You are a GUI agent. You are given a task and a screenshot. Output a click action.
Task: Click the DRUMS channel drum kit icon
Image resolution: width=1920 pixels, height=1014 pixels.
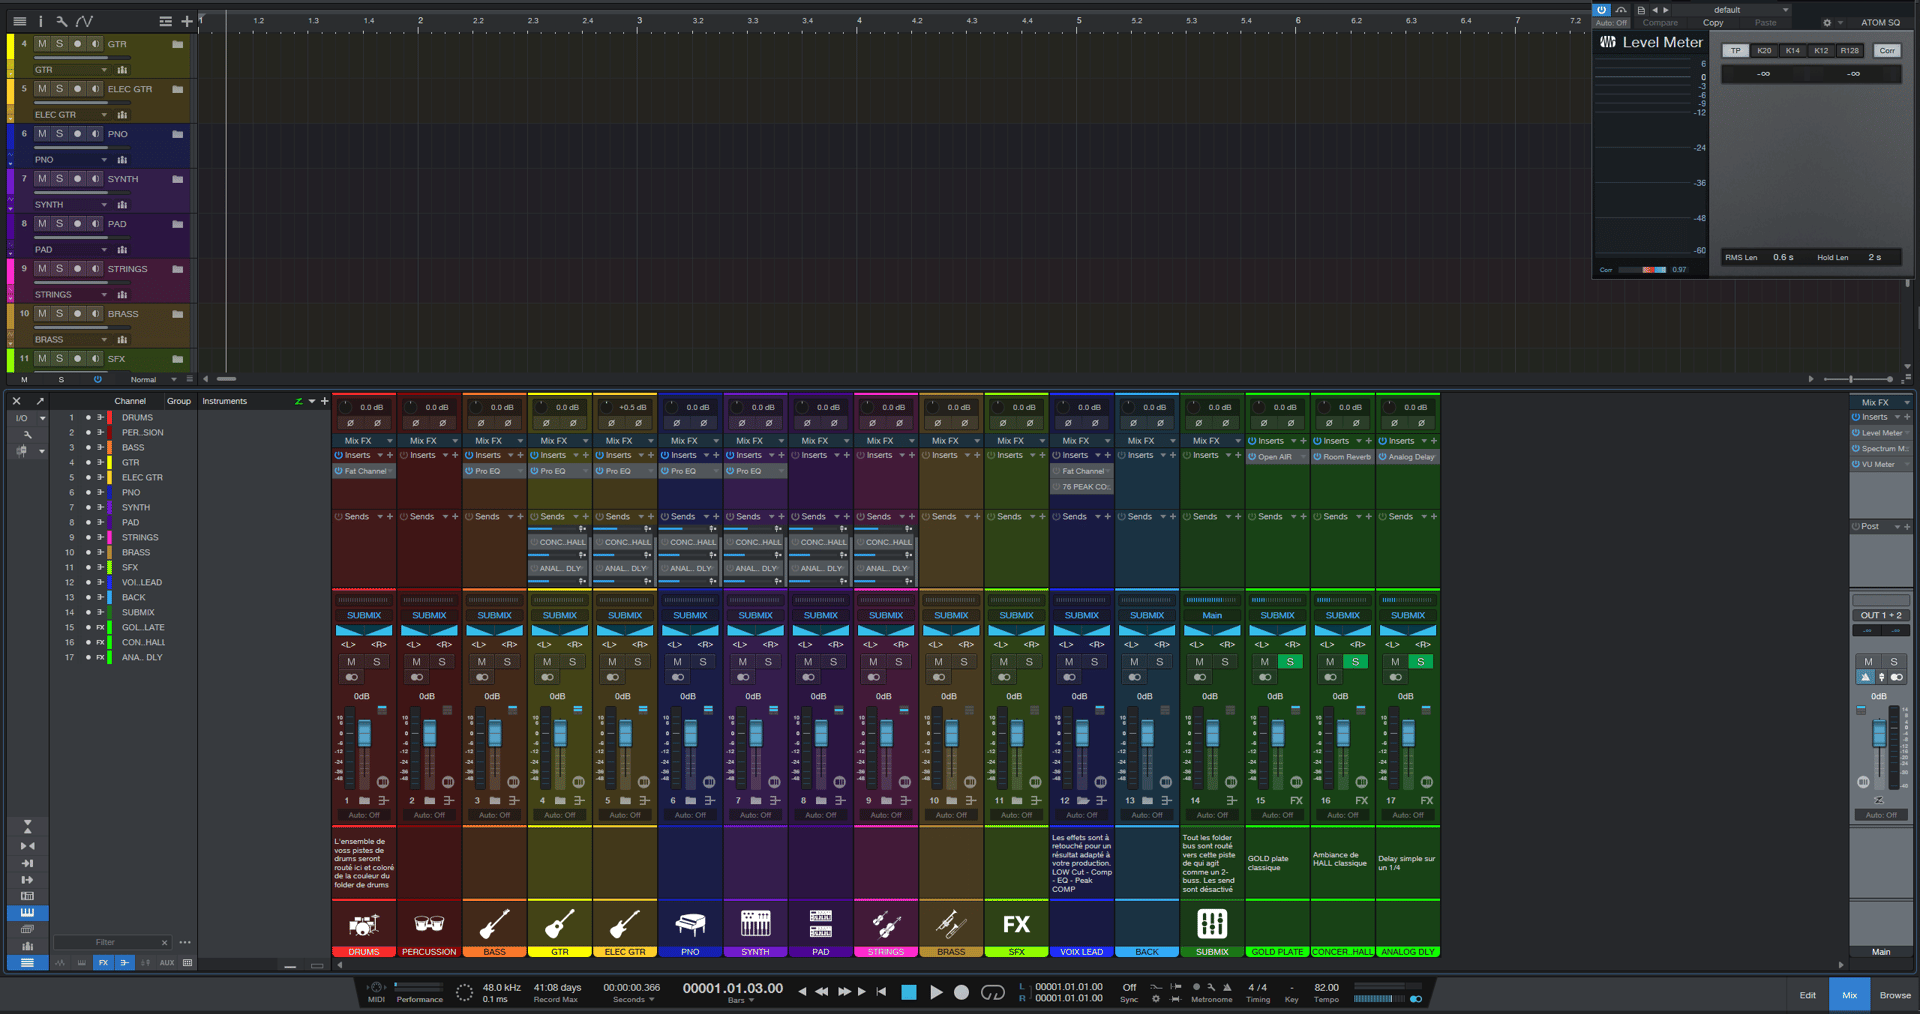(x=363, y=924)
